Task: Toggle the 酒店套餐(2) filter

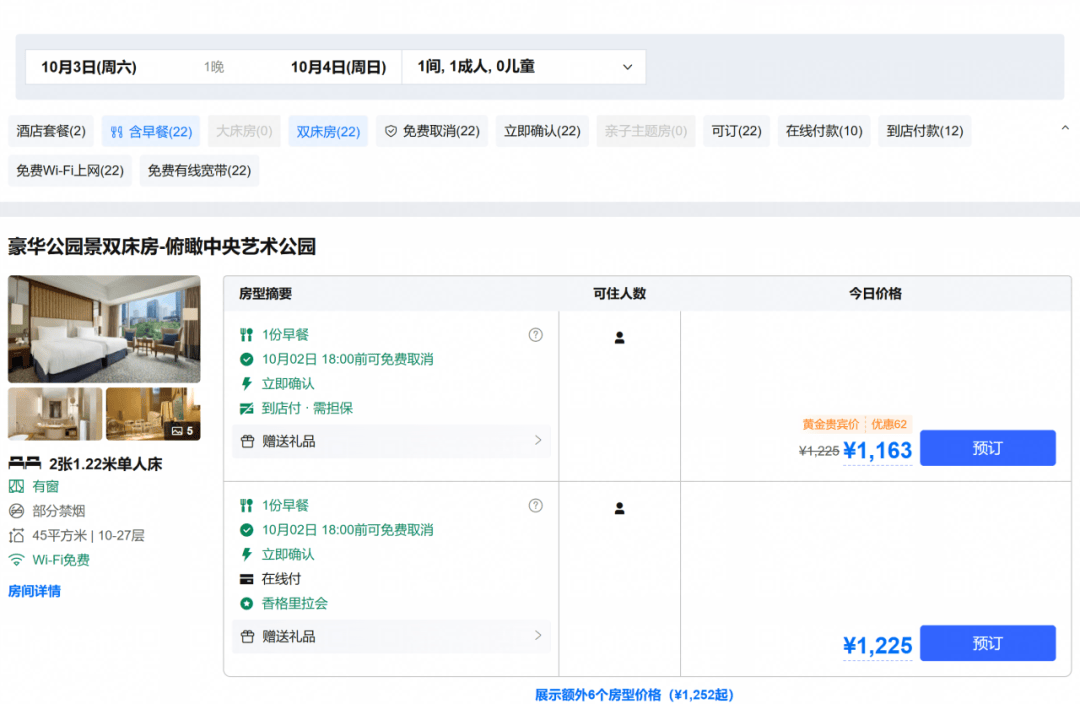Action: [51, 131]
